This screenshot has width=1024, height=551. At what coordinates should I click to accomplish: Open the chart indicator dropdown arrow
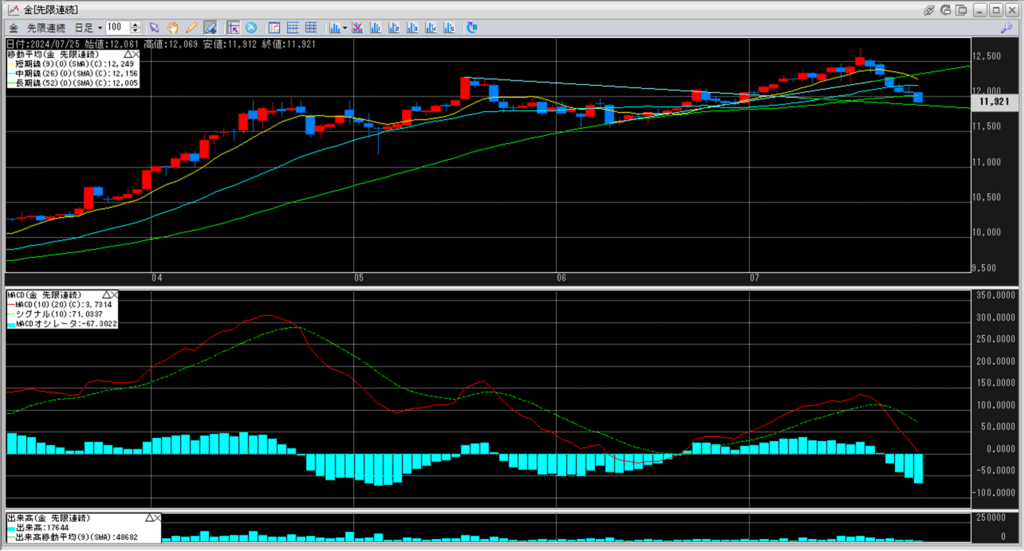point(344,27)
